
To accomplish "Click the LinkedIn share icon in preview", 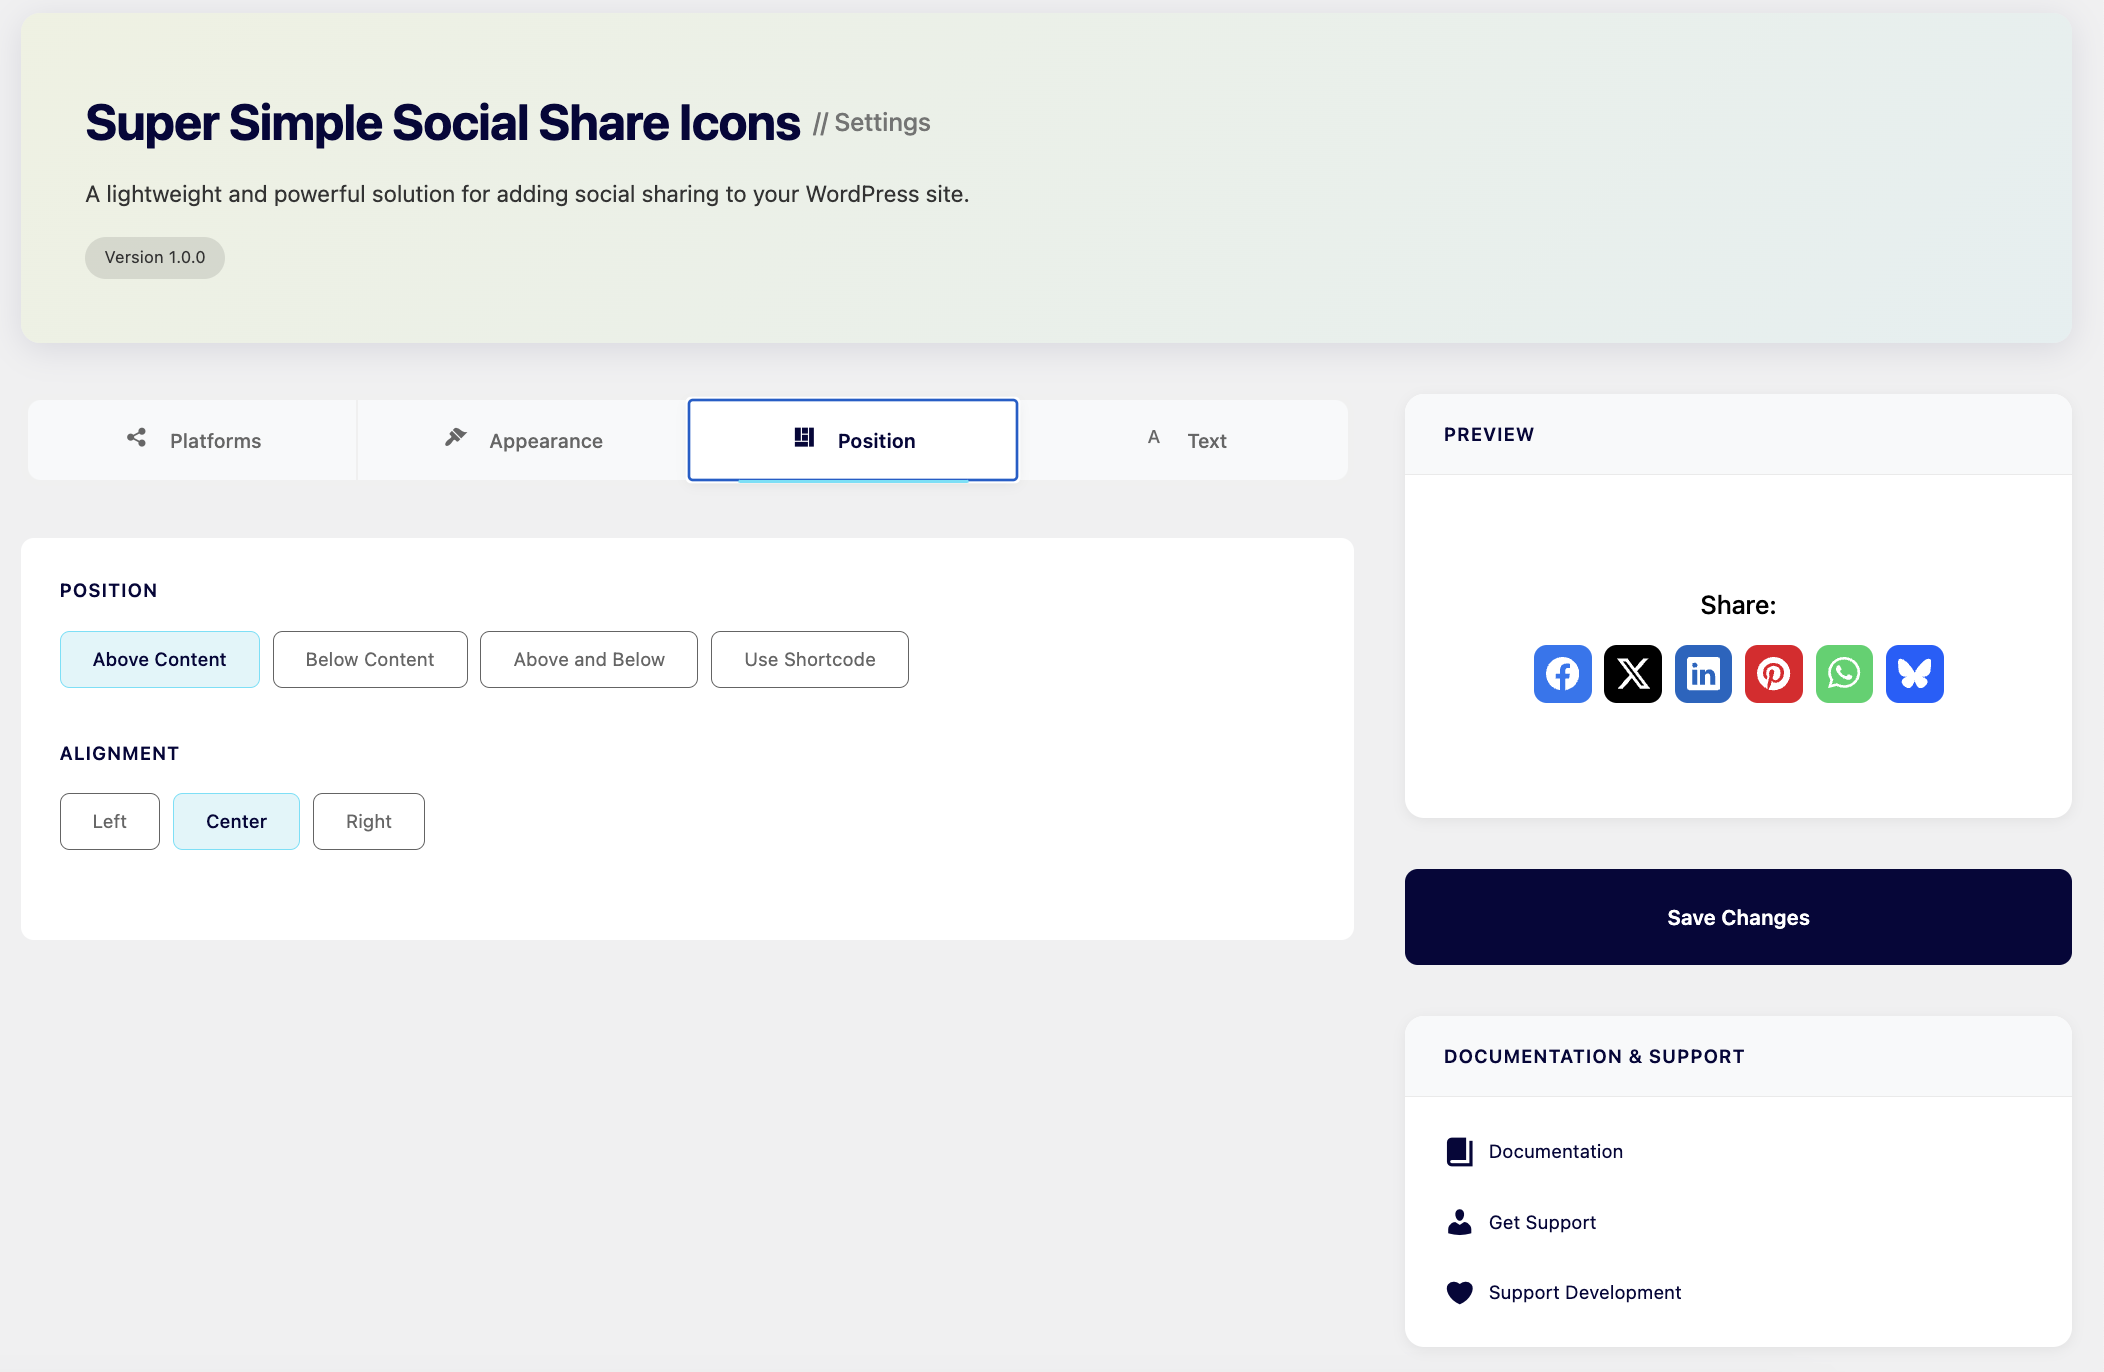I will 1703,674.
